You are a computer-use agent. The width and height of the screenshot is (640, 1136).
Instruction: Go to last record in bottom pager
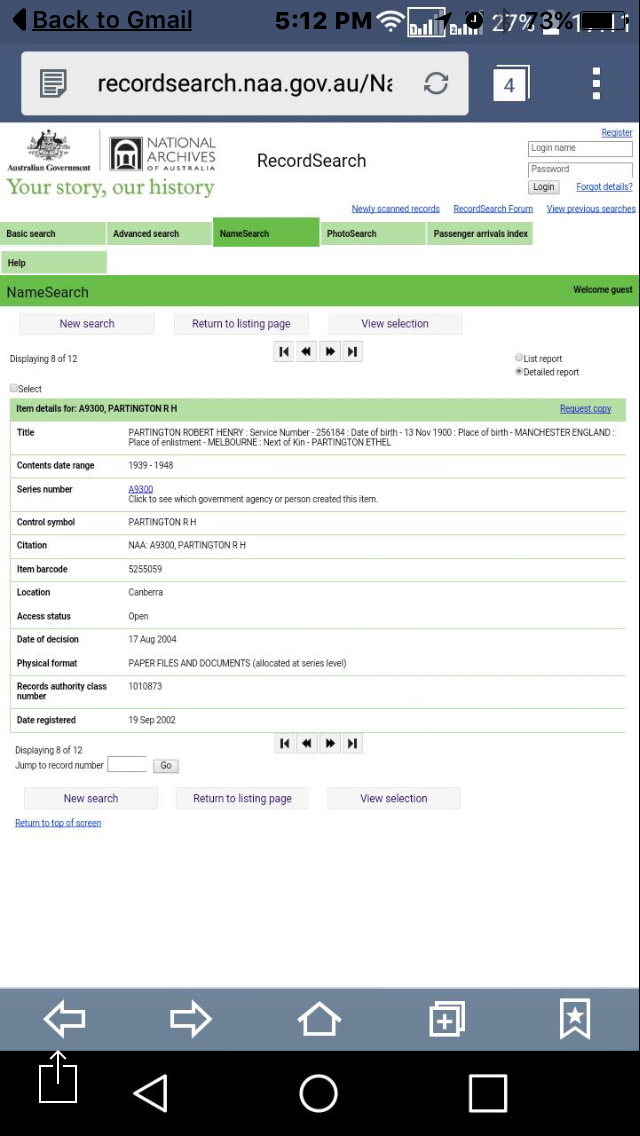click(352, 743)
